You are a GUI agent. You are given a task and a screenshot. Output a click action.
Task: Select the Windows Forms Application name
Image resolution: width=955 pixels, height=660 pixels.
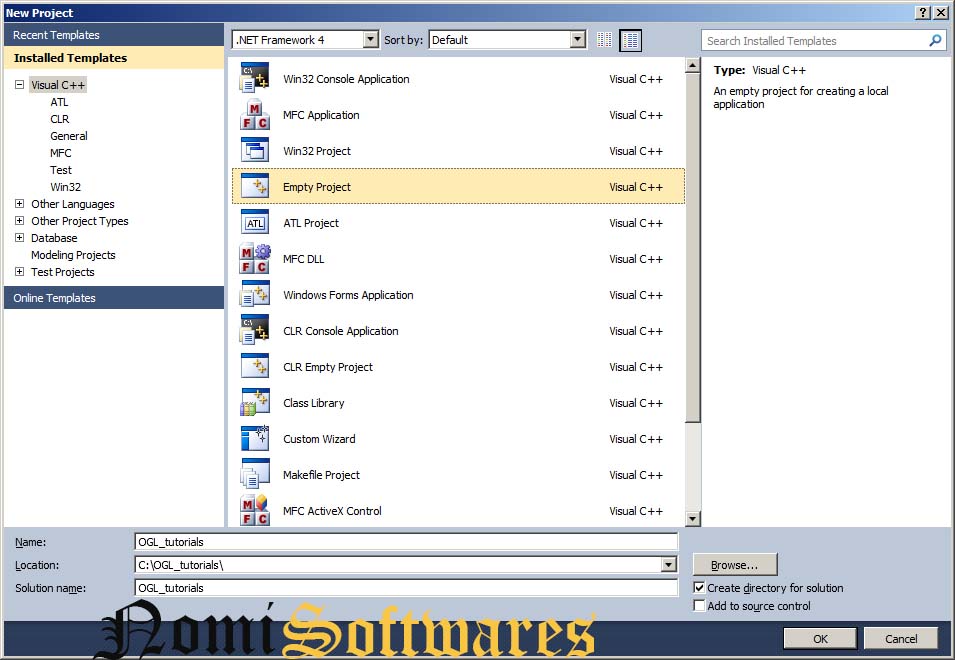[x=348, y=295]
